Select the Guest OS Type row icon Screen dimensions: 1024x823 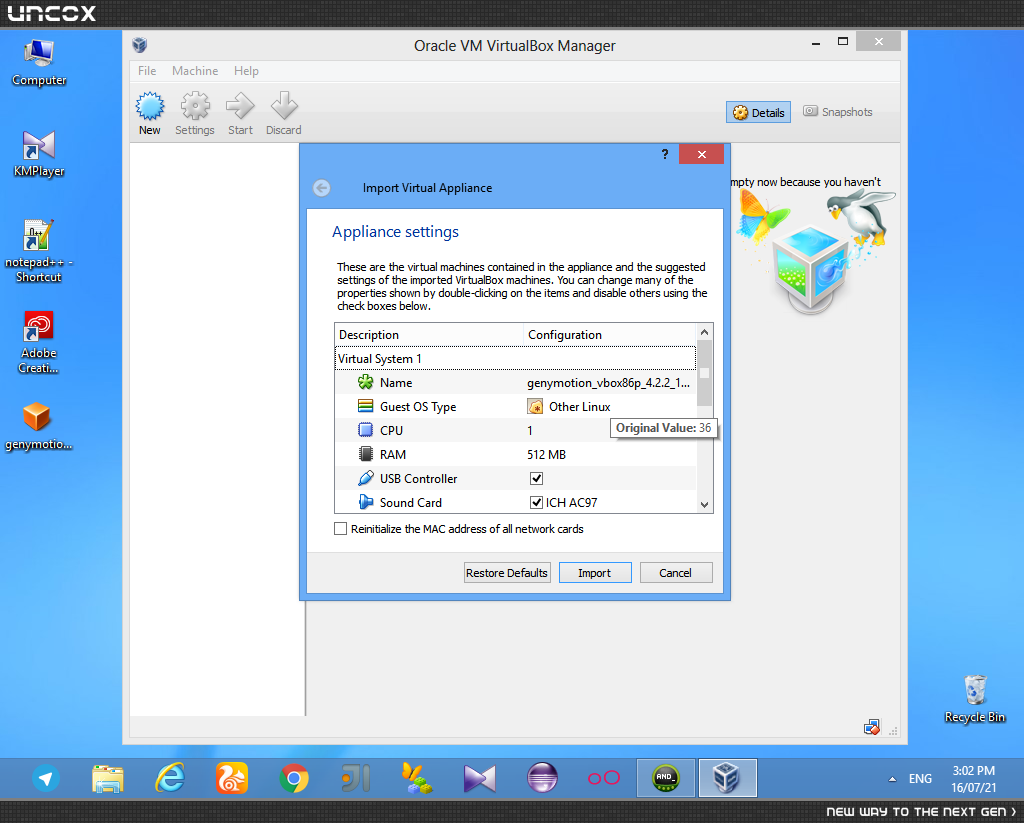pos(366,406)
